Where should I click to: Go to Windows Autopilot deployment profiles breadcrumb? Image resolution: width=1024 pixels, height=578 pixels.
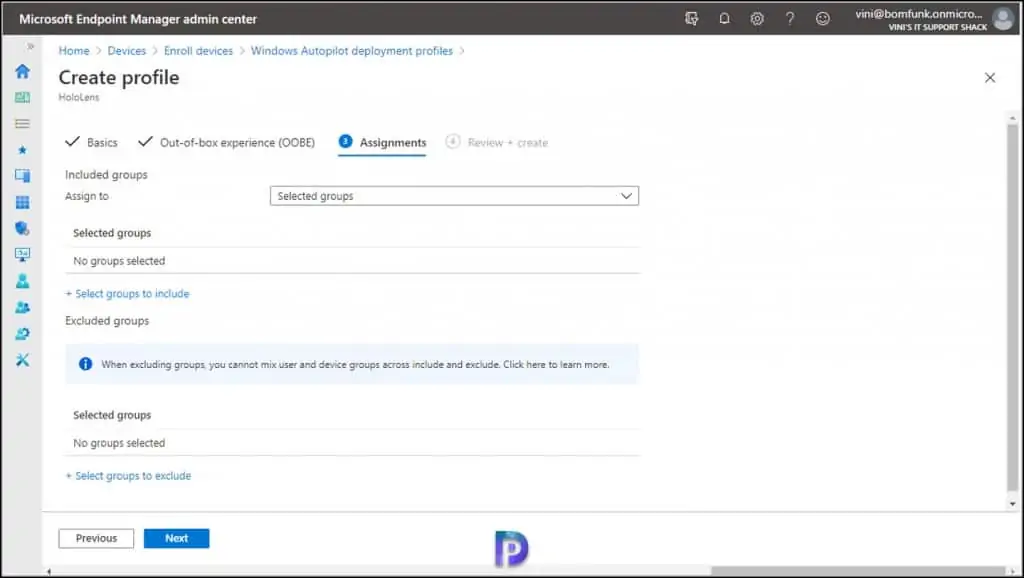(x=351, y=51)
